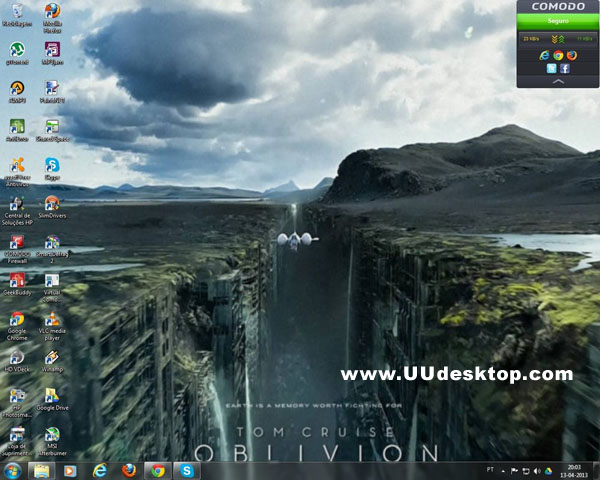Click the network tray icon
This screenshot has width=600, height=480.
(x=526, y=471)
